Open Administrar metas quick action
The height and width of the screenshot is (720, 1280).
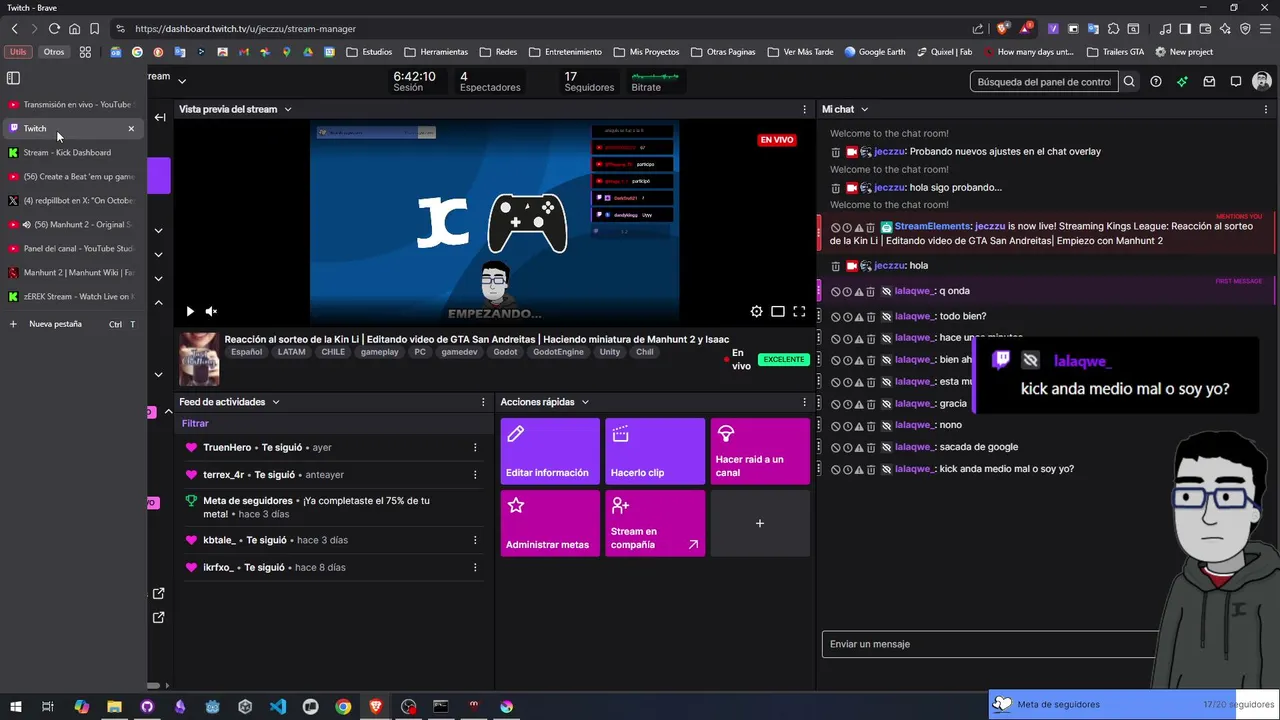click(550, 523)
